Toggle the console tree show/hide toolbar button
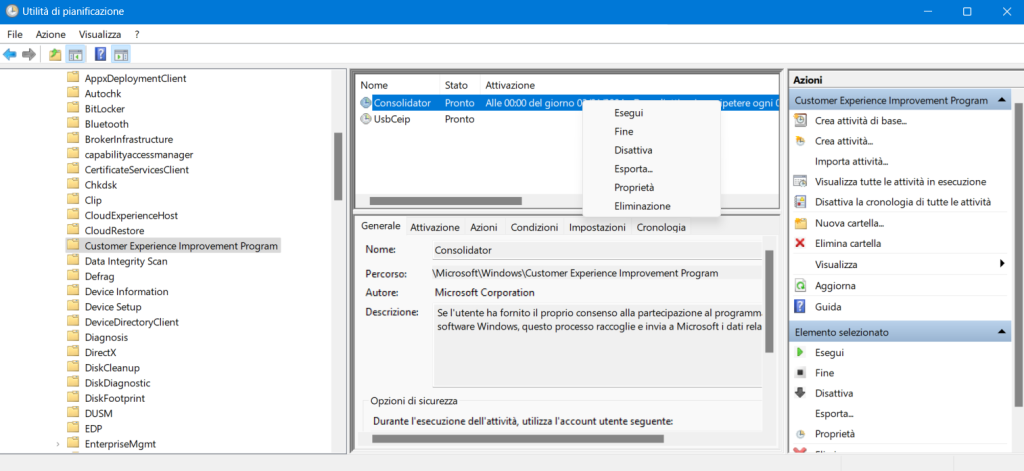This screenshot has width=1024, height=471. tap(75, 54)
